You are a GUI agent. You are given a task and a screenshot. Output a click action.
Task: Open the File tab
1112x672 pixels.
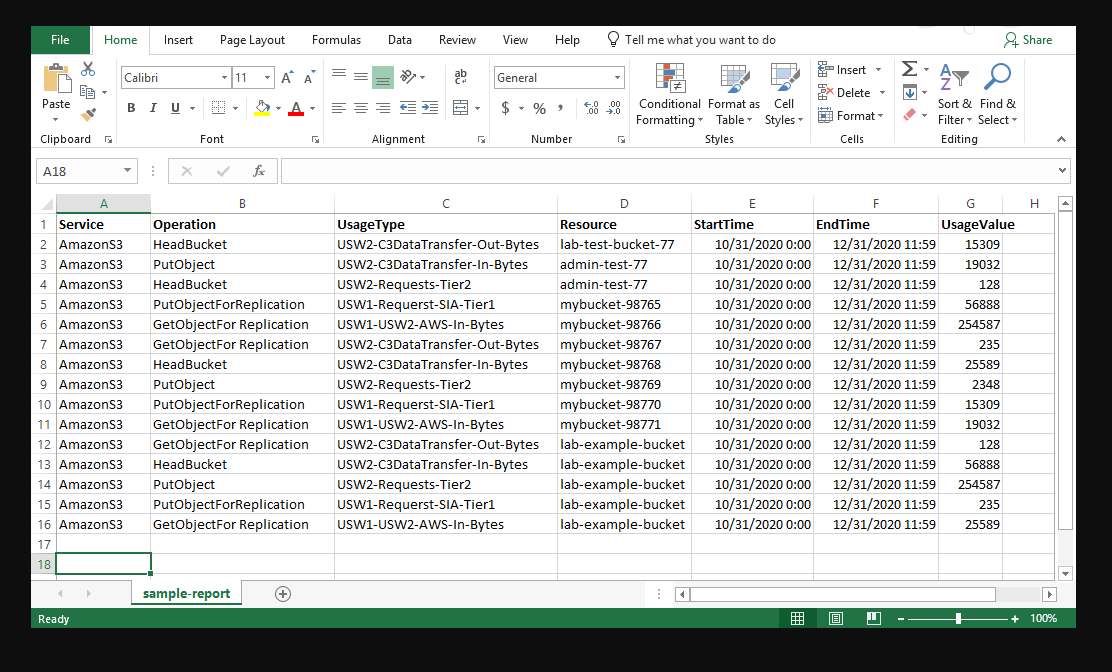(x=60, y=40)
